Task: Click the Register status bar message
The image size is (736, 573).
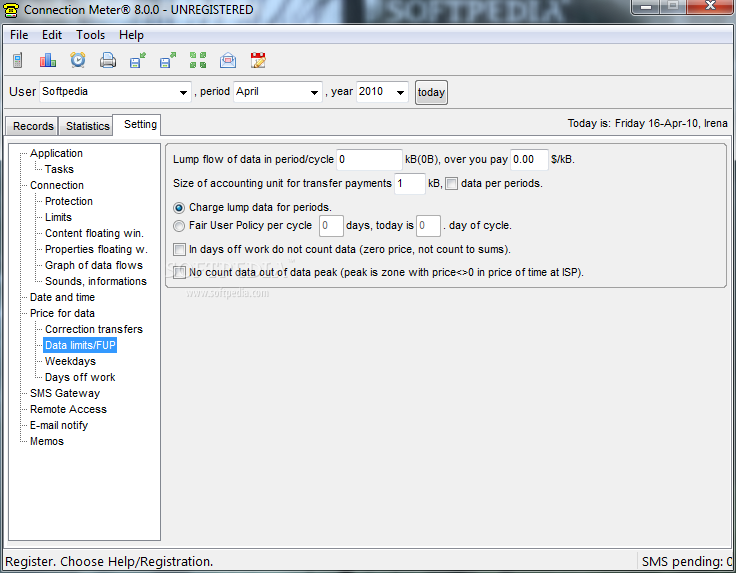Action: (109, 562)
